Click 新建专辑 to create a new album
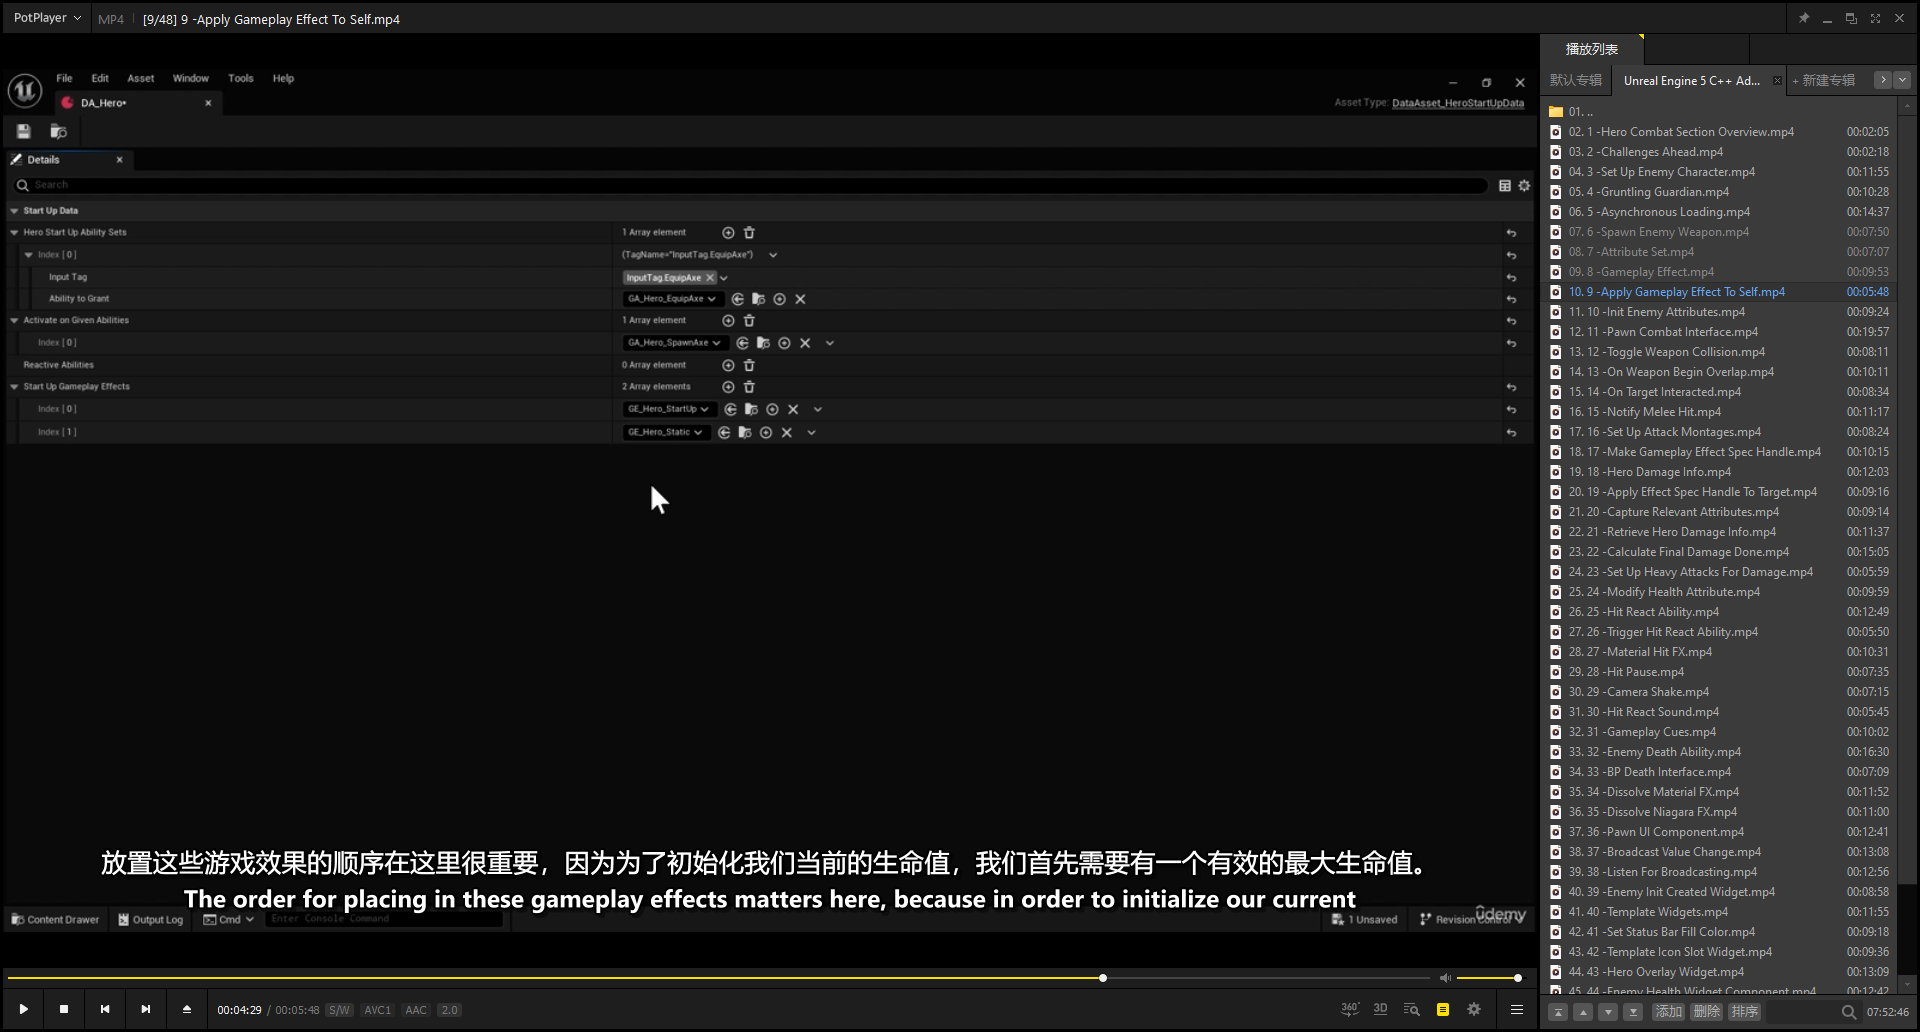Image resolution: width=1920 pixels, height=1032 pixels. (x=1824, y=80)
